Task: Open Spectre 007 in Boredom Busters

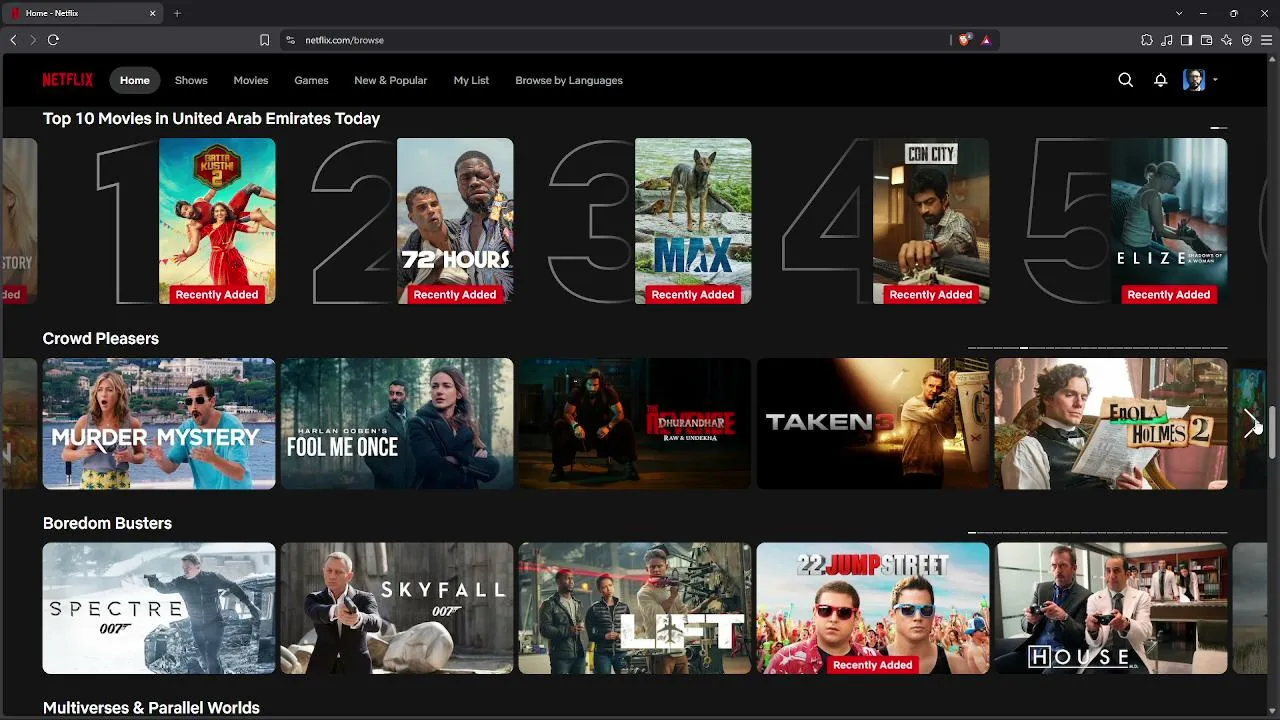Action: pos(159,608)
